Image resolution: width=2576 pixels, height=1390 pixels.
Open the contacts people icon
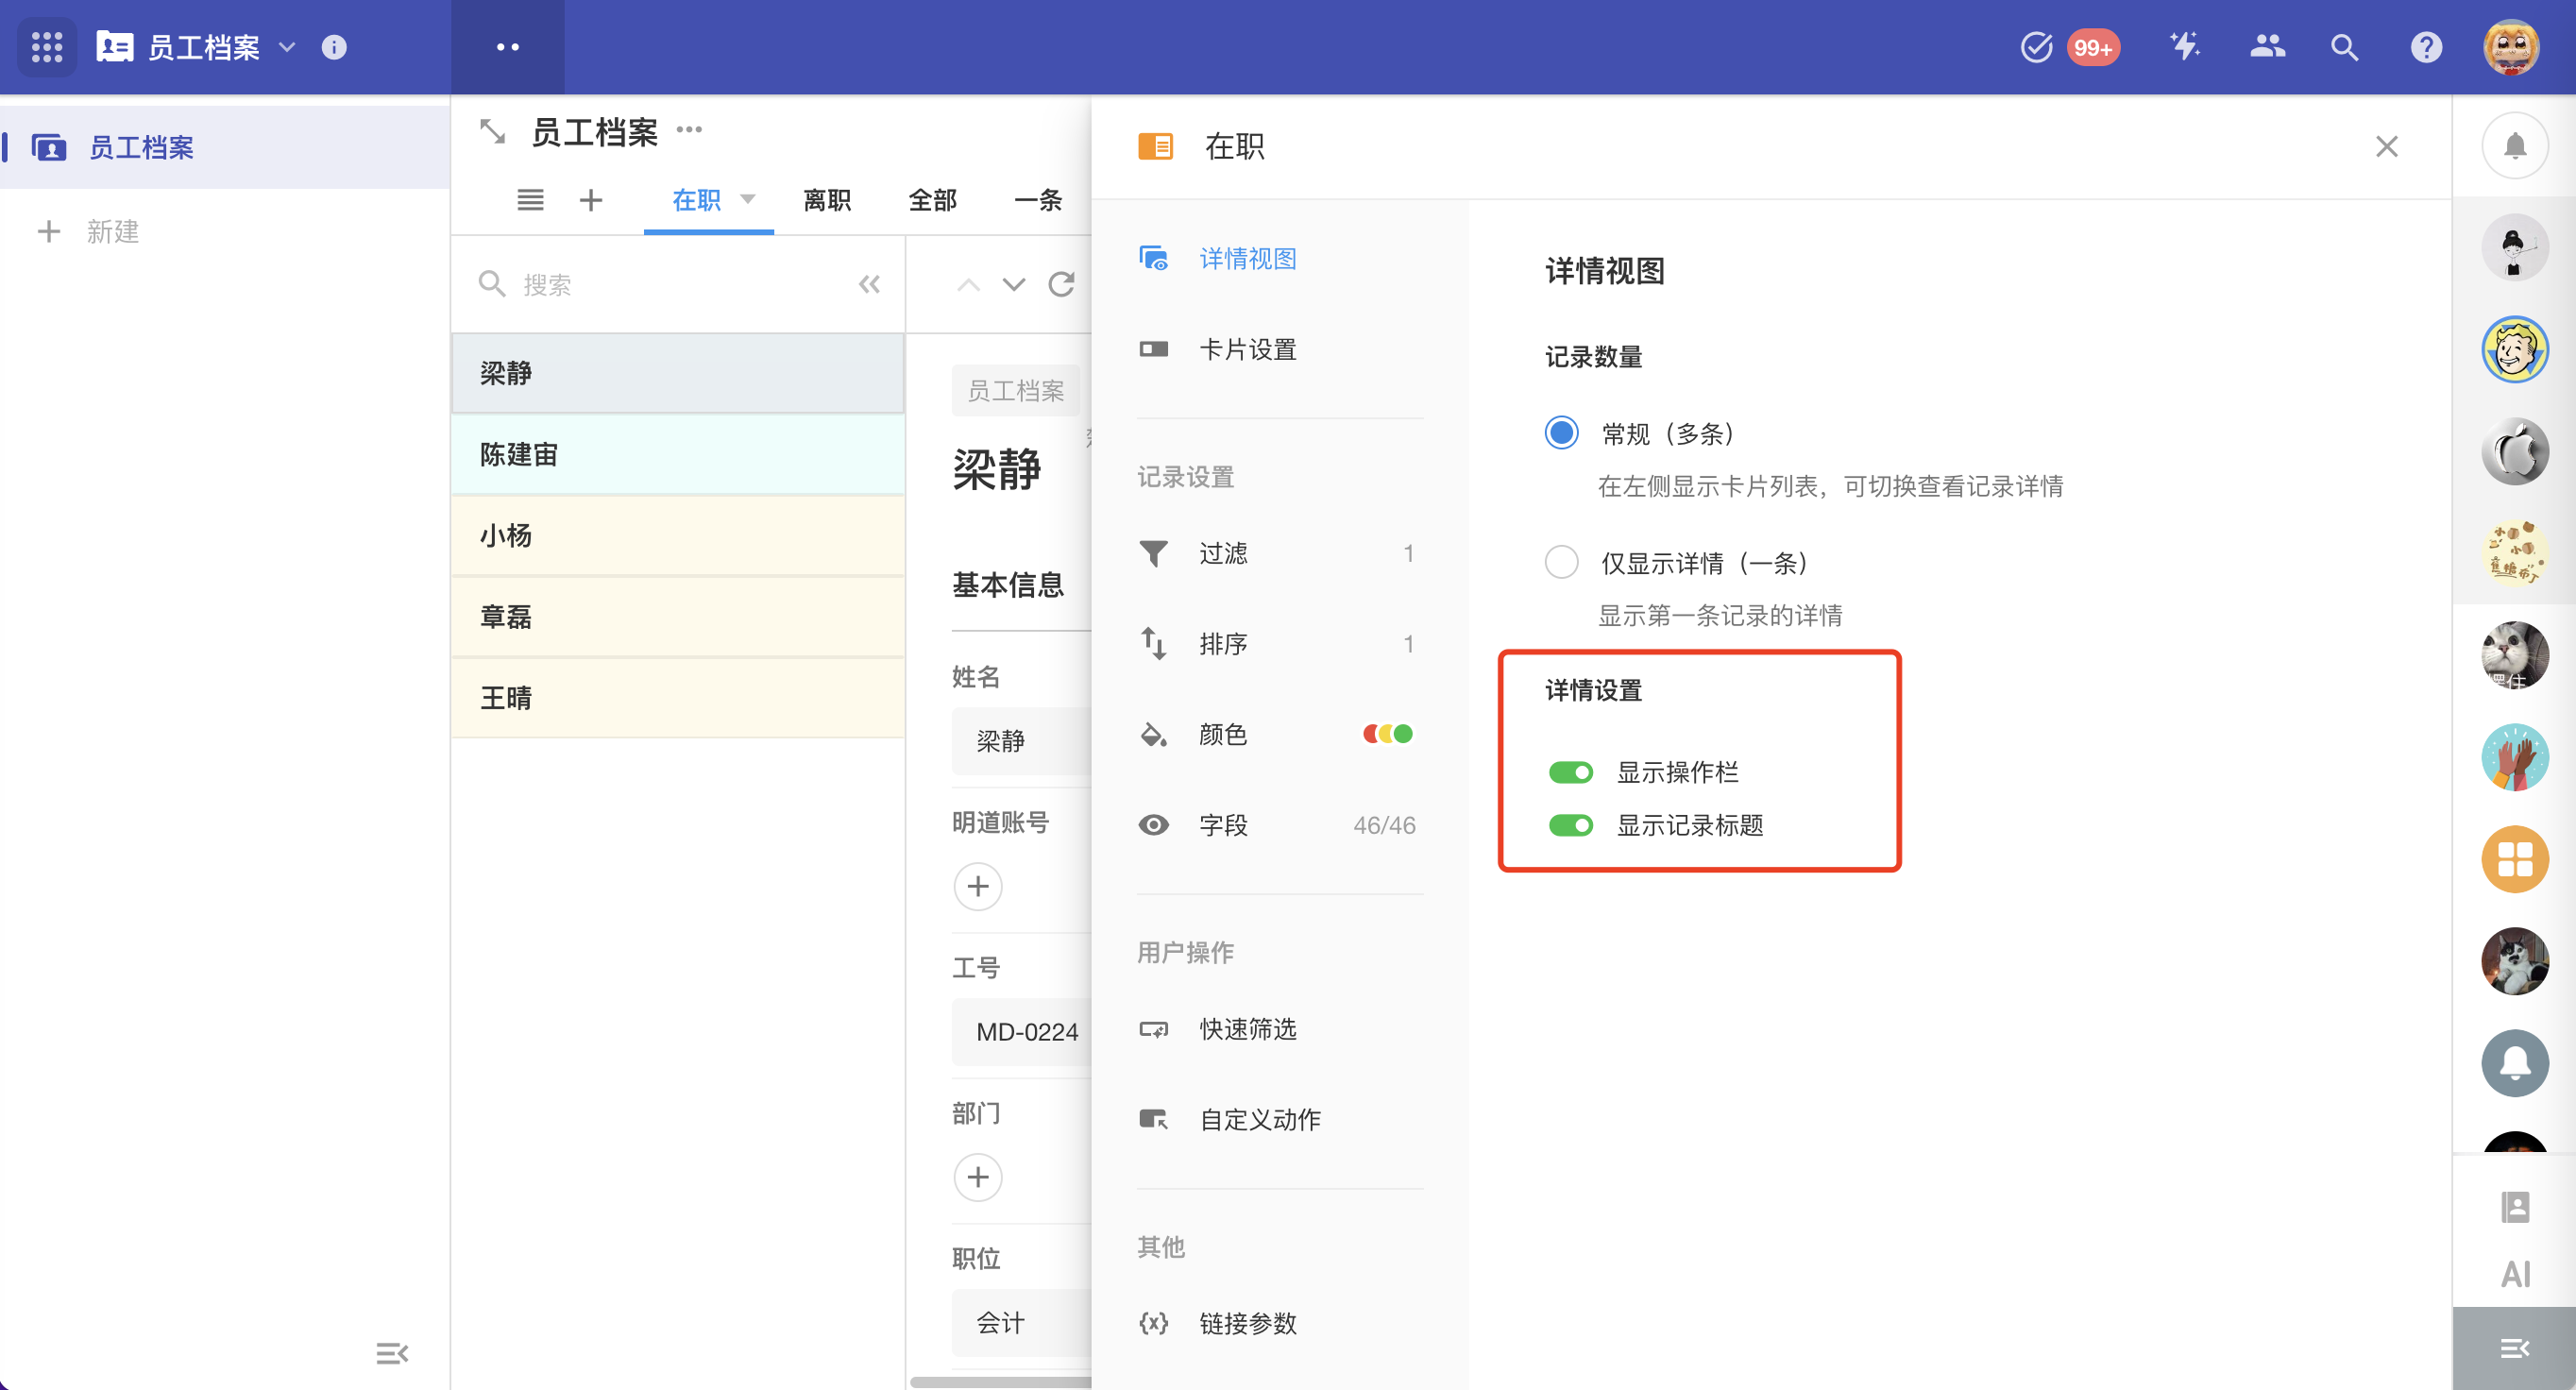(2267, 46)
